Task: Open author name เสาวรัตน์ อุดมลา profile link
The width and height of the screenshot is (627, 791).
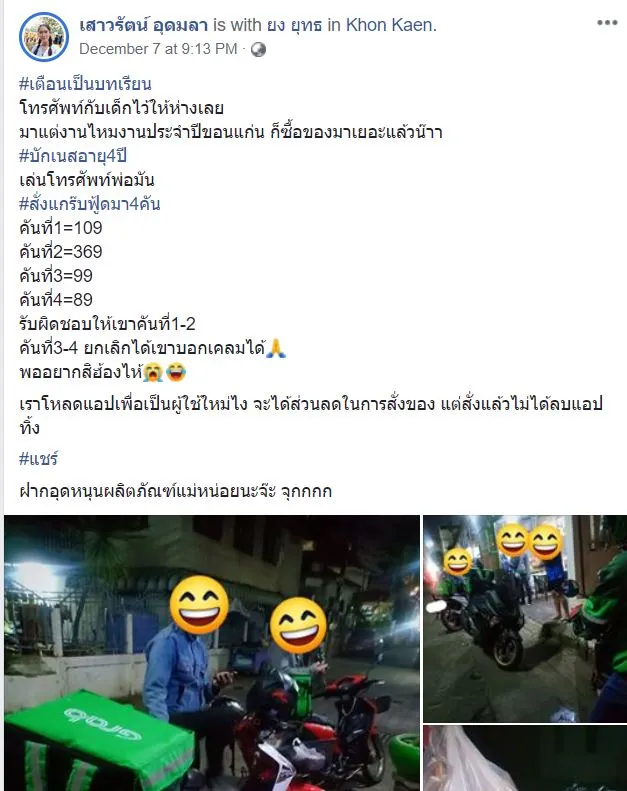Action: click(x=143, y=25)
